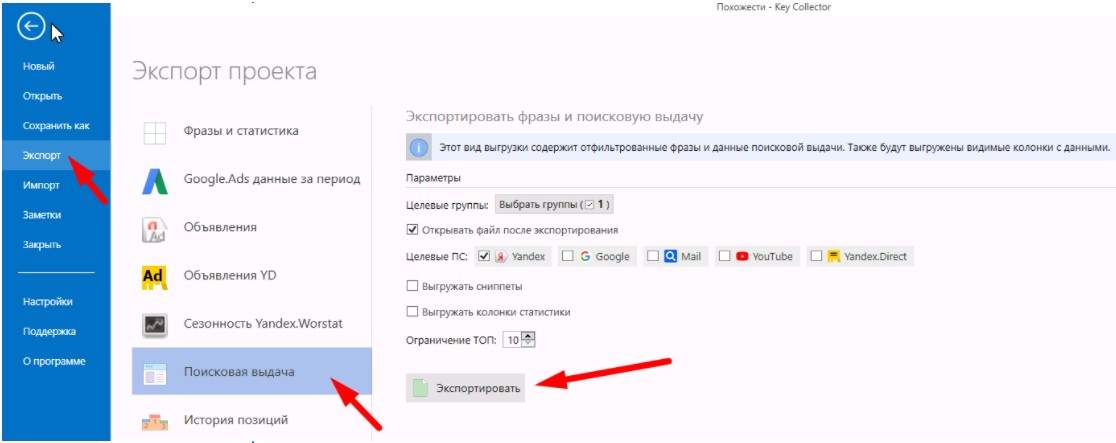Image resolution: width=1116 pixels, height=443 pixels.
Task: Enable the Google search engine checkbox
Action: click(x=567, y=256)
